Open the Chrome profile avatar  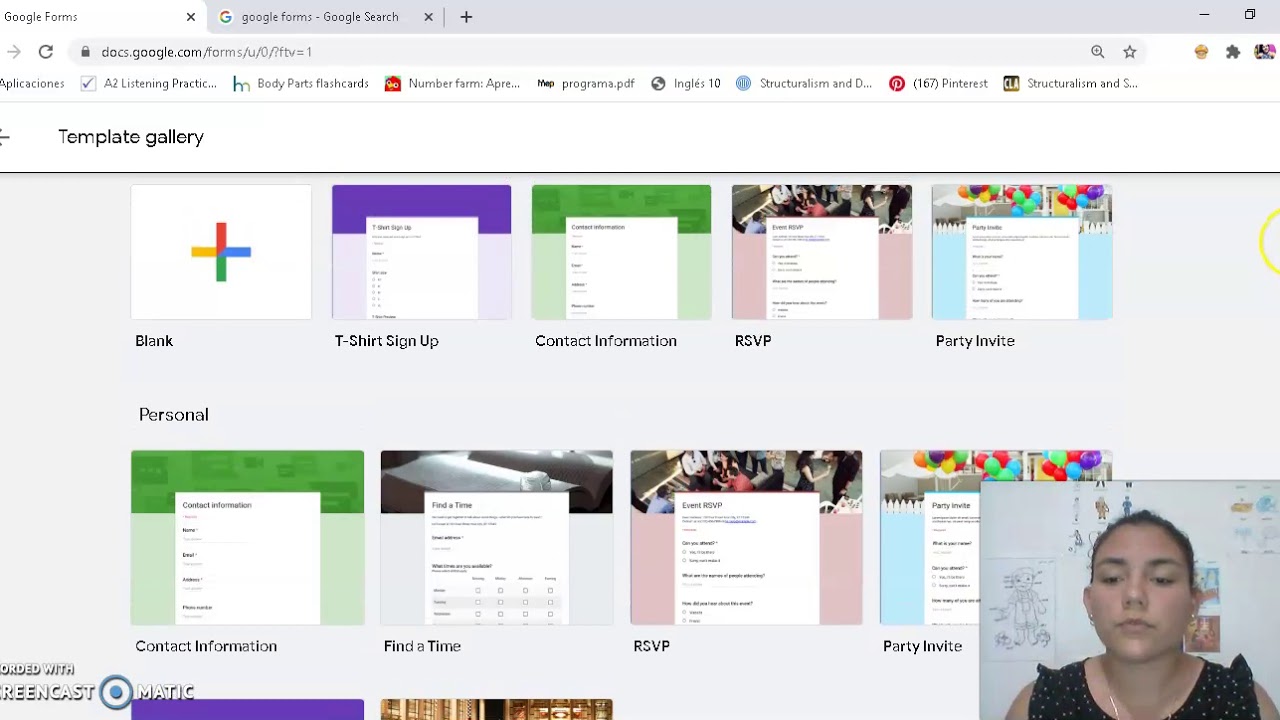(x=1265, y=52)
